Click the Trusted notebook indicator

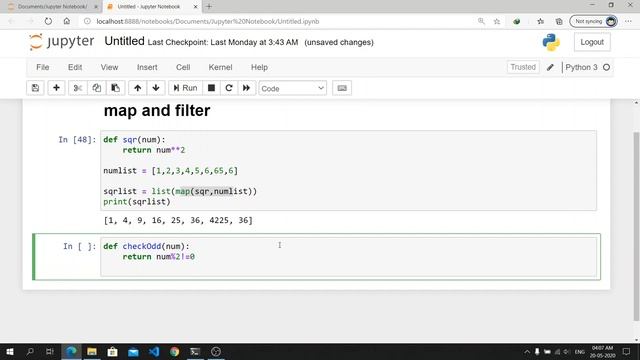523,67
